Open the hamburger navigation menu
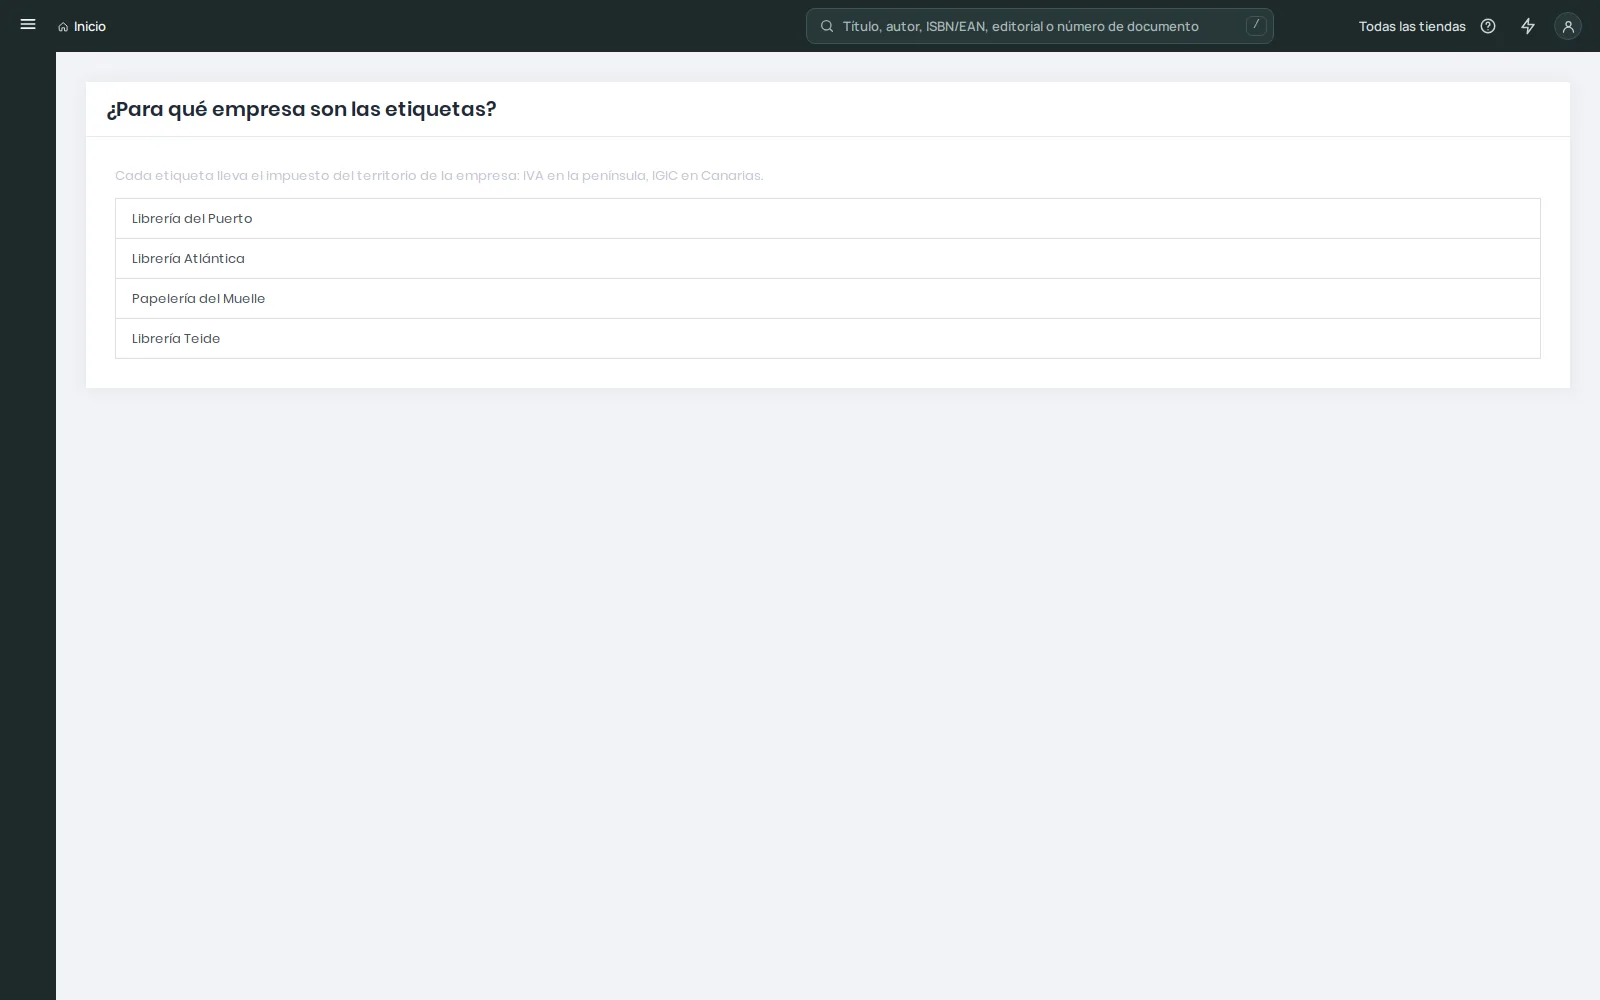 tap(28, 25)
